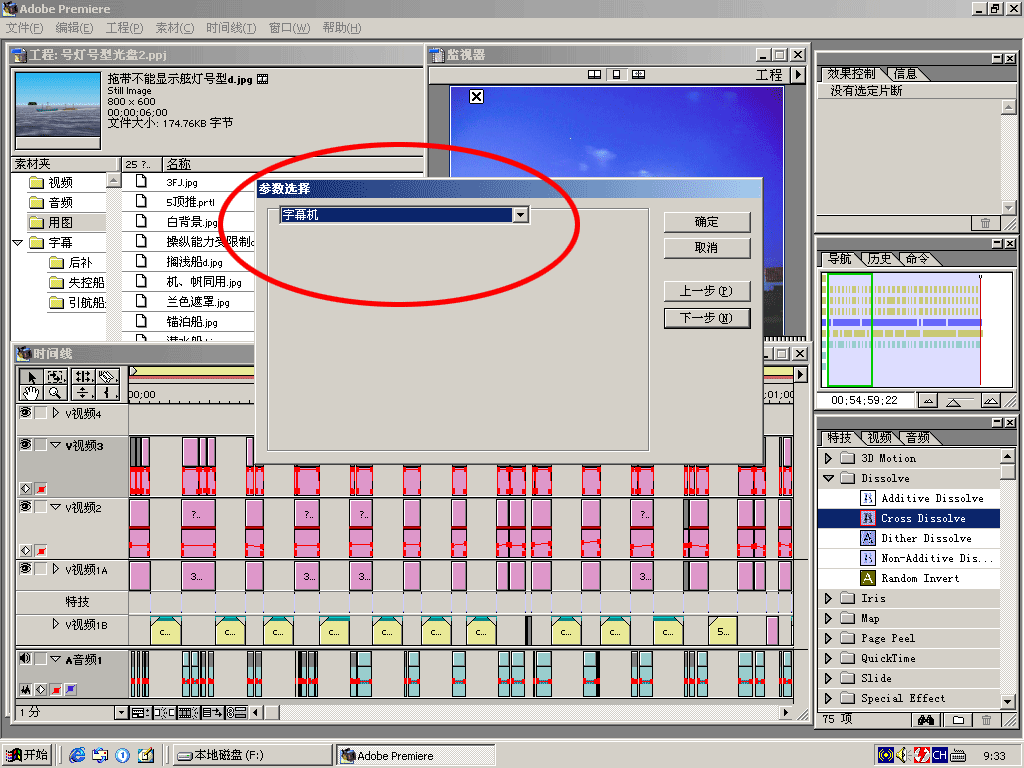Open Track Options icon at timeline bottom
This screenshot has width=1024, height=768.
pyautogui.click(x=139, y=712)
